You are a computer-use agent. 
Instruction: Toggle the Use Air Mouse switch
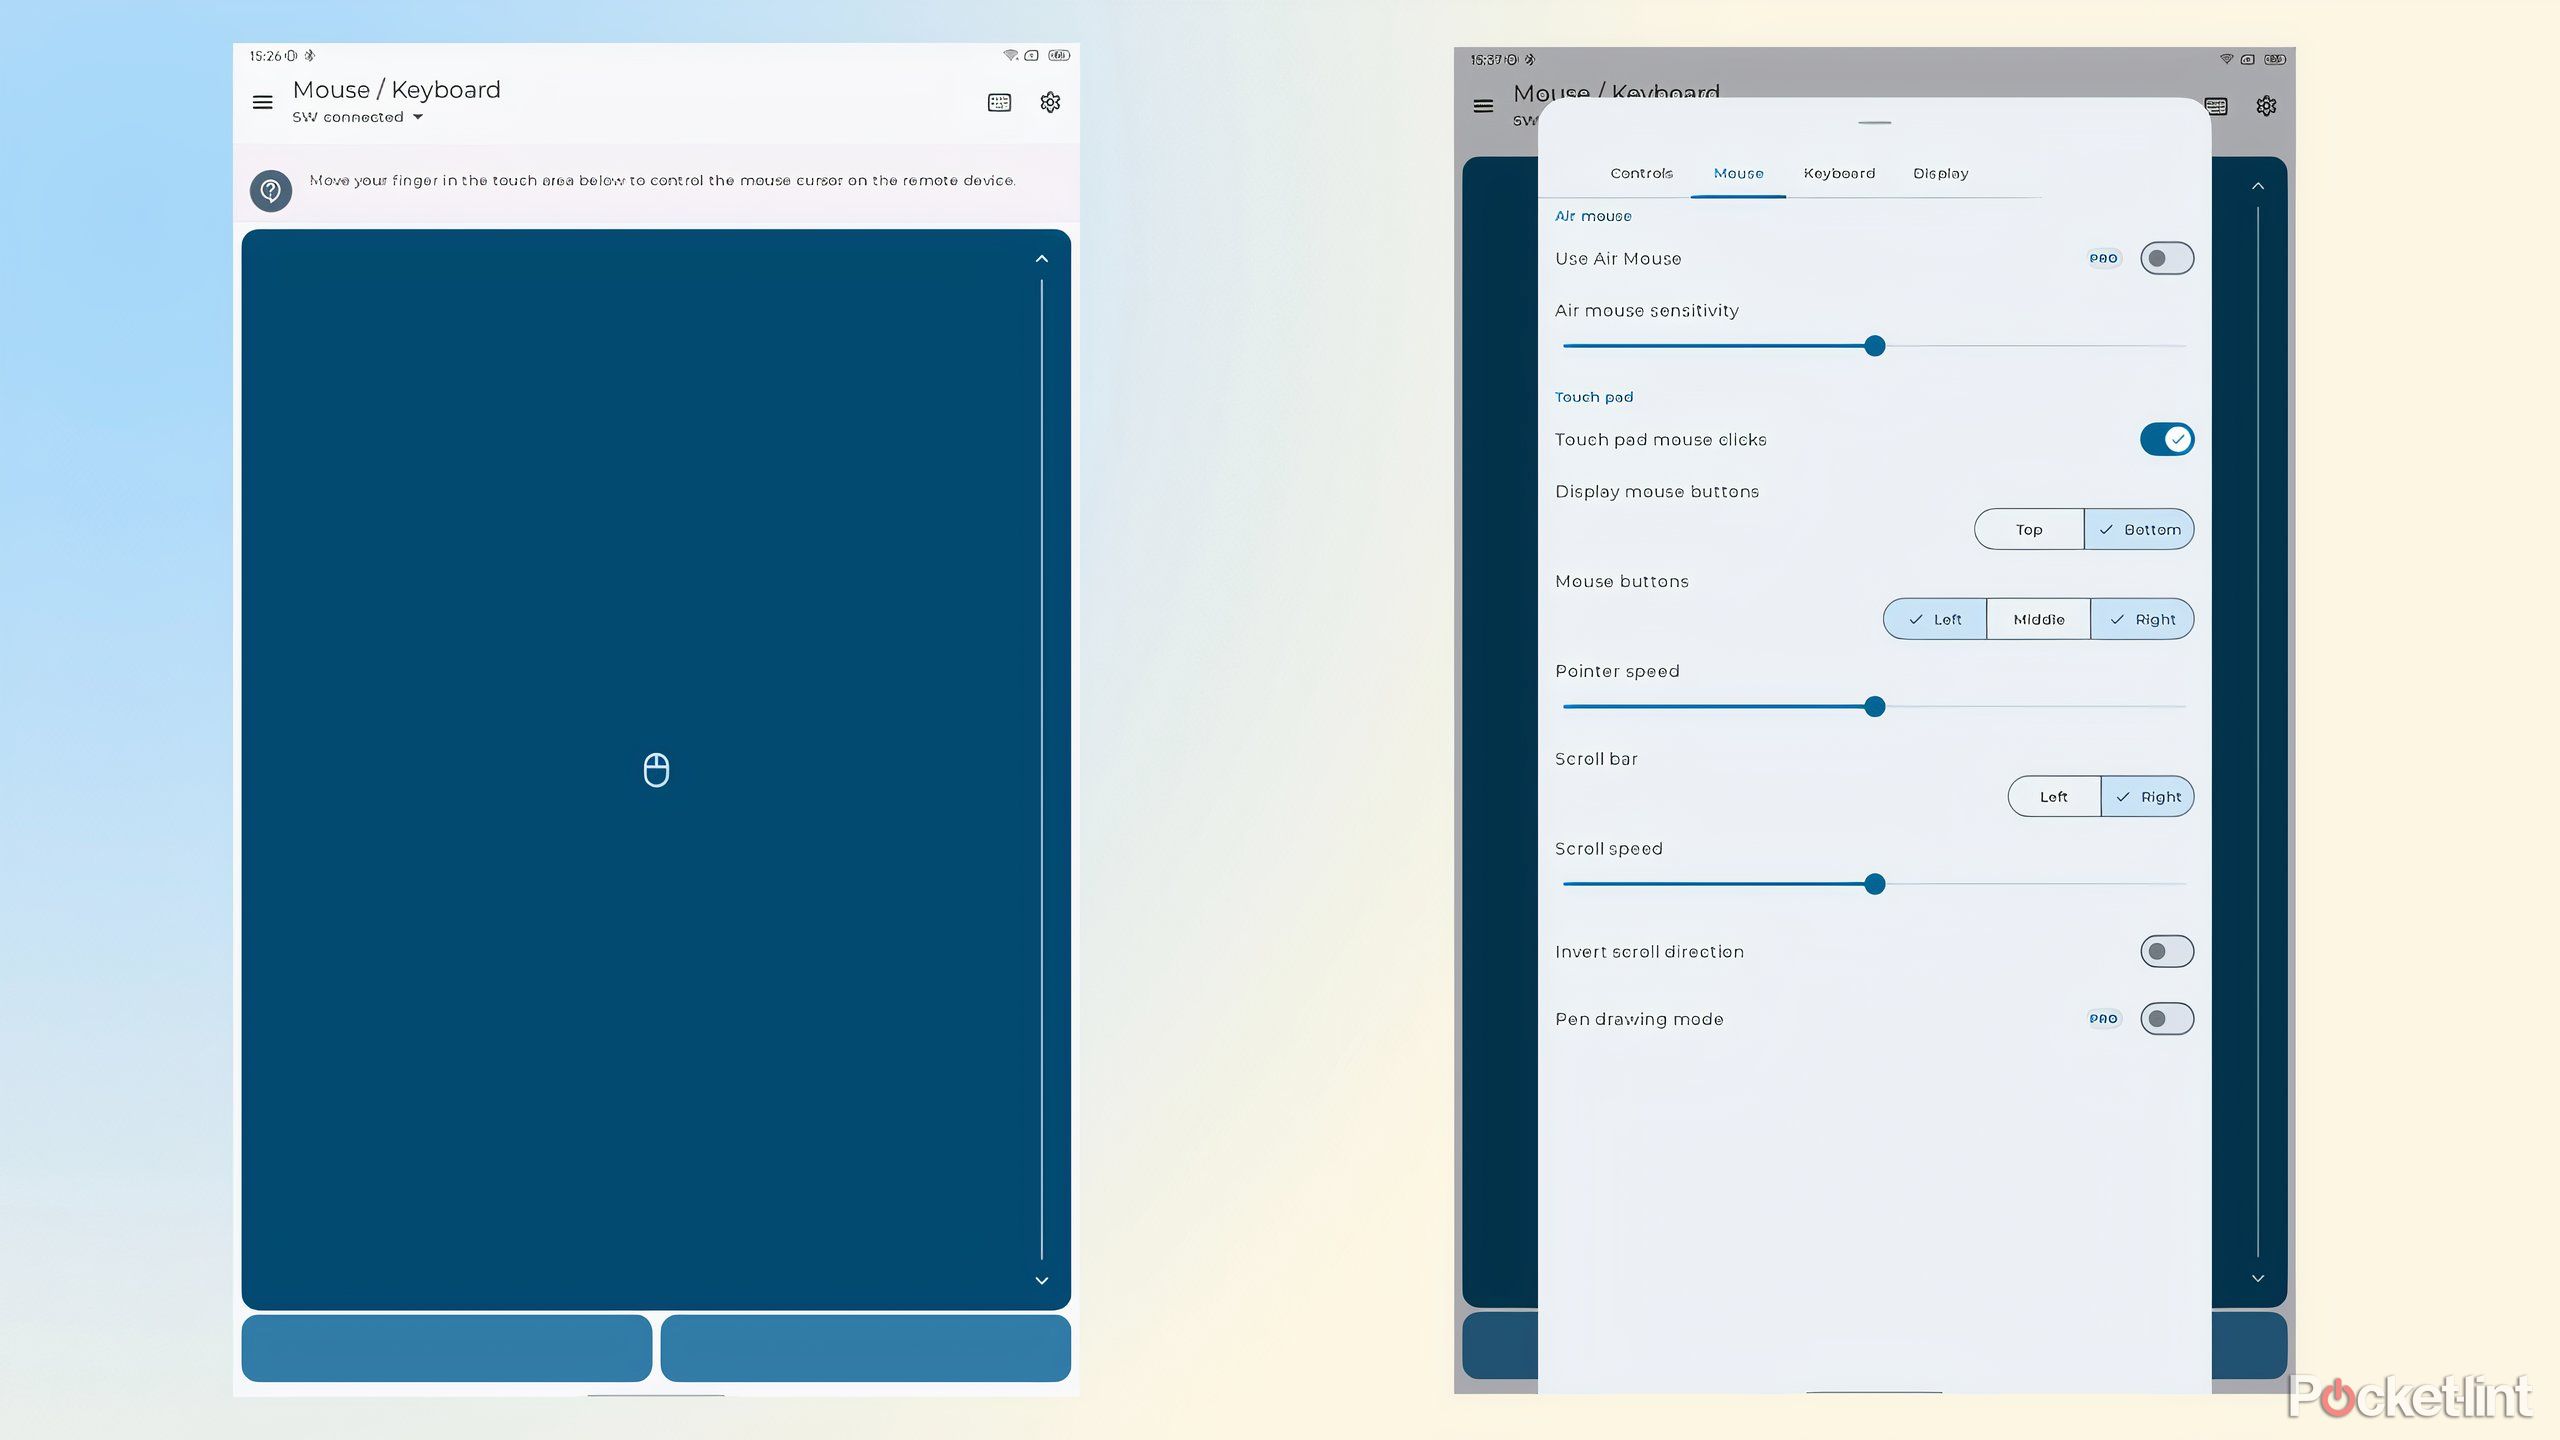pyautogui.click(x=2164, y=258)
